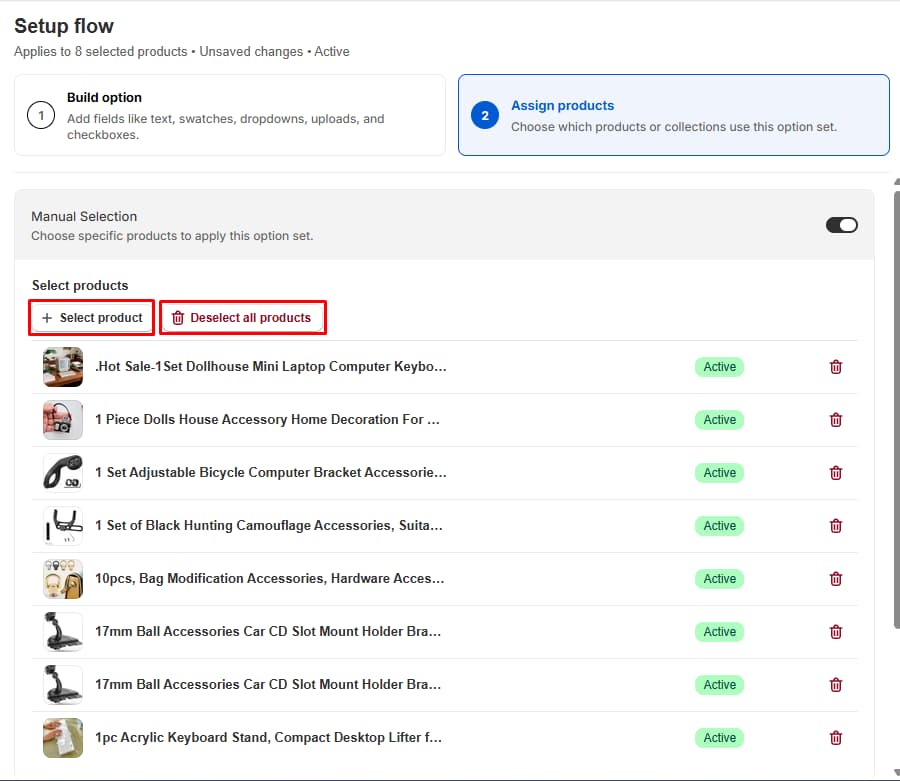Open the bicycle computer bracket thumbnail
The width and height of the screenshot is (900, 781).
63,473
